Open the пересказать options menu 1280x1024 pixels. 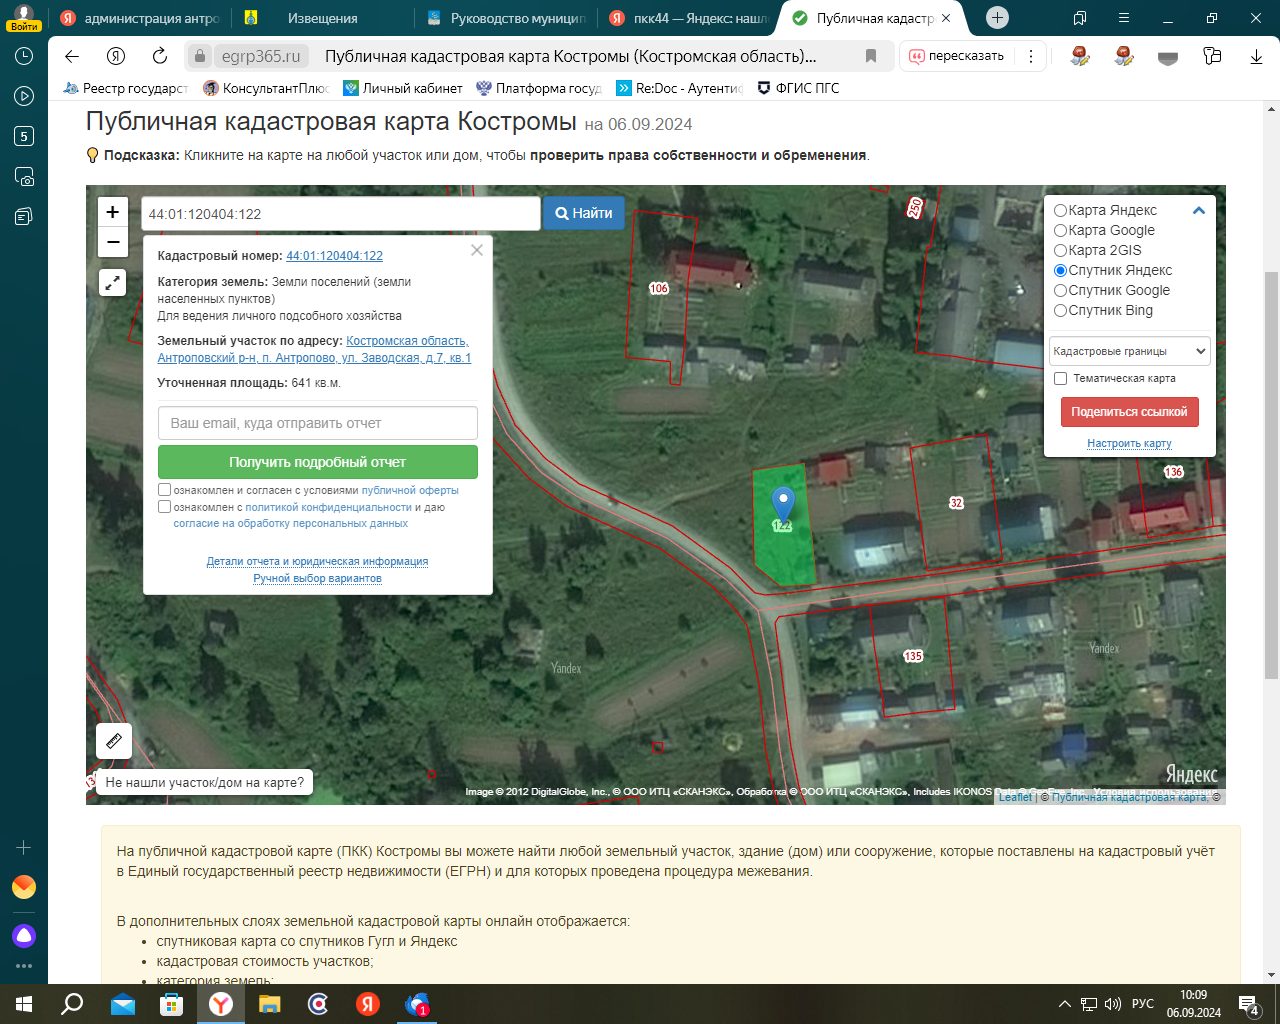(x=1031, y=56)
